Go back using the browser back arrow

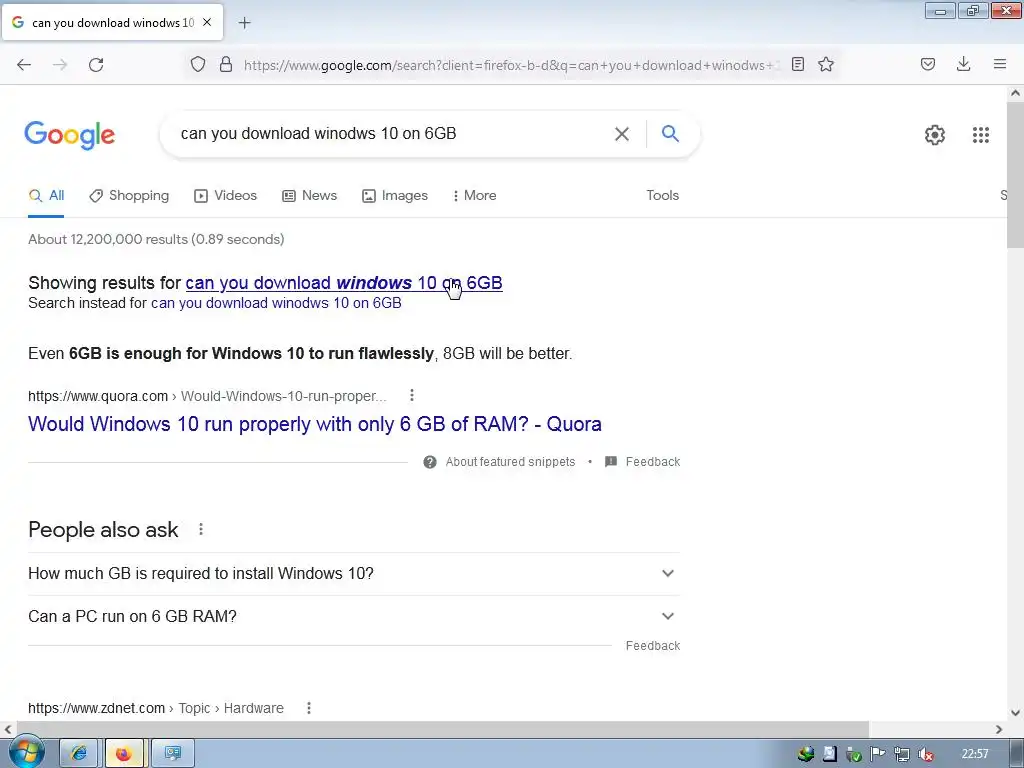pyautogui.click(x=24, y=65)
